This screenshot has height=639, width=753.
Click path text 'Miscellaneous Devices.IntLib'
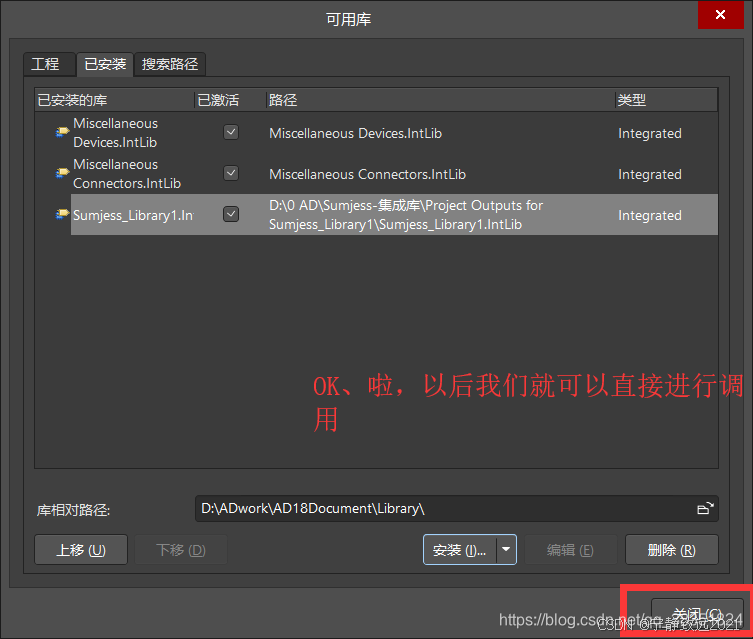355,133
